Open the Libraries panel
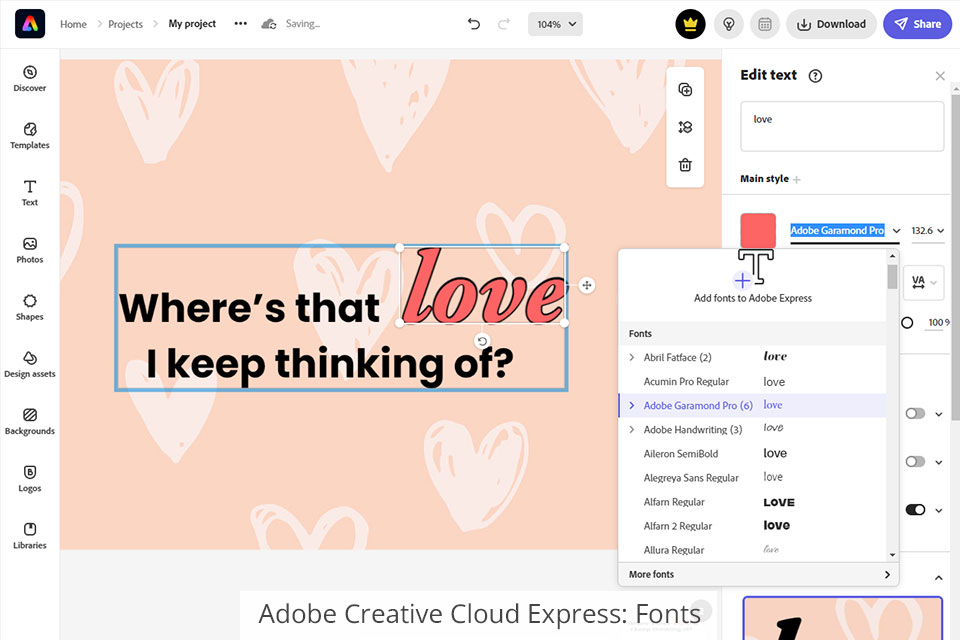Image resolution: width=960 pixels, height=640 pixels. pos(29,536)
